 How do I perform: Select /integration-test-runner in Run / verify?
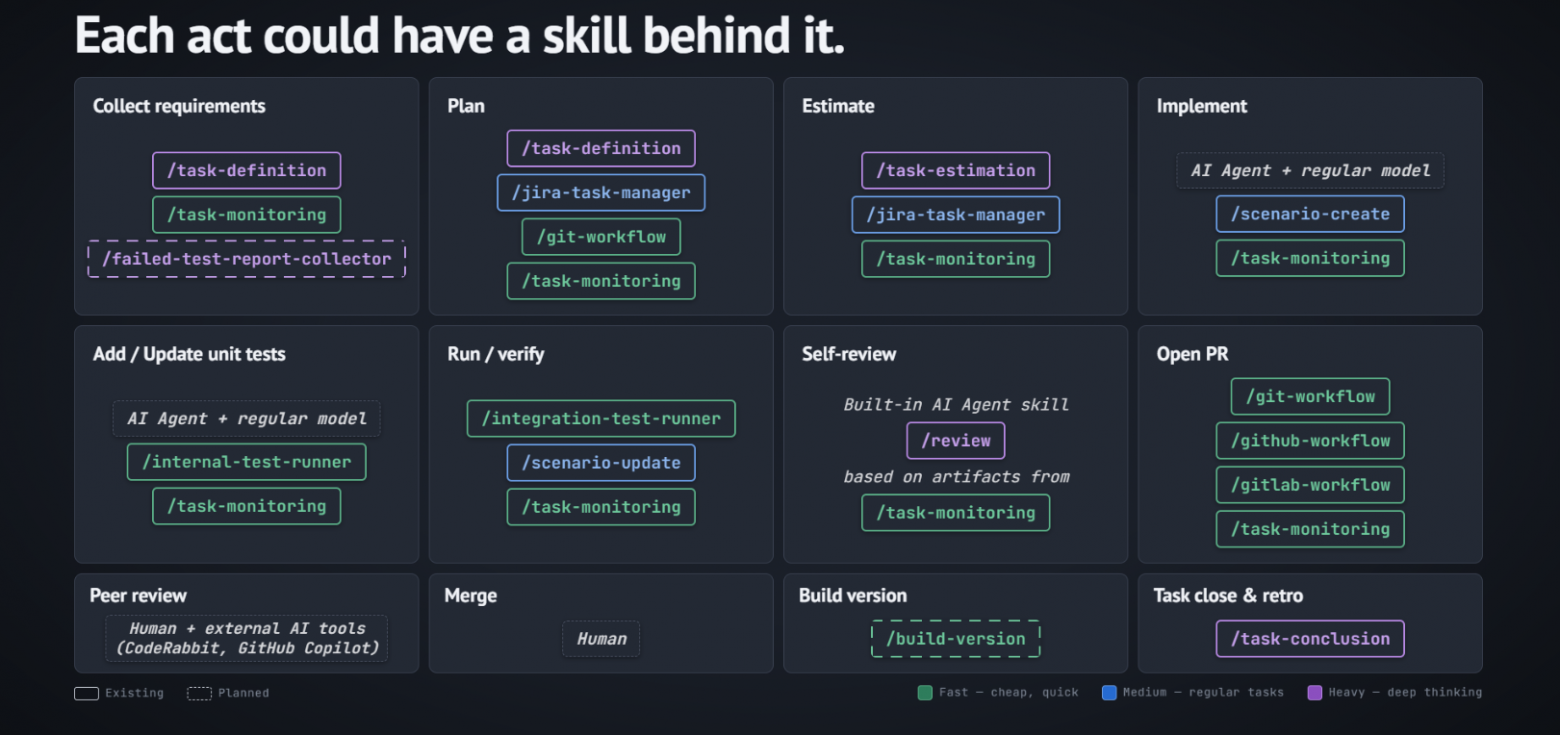(x=601, y=418)
